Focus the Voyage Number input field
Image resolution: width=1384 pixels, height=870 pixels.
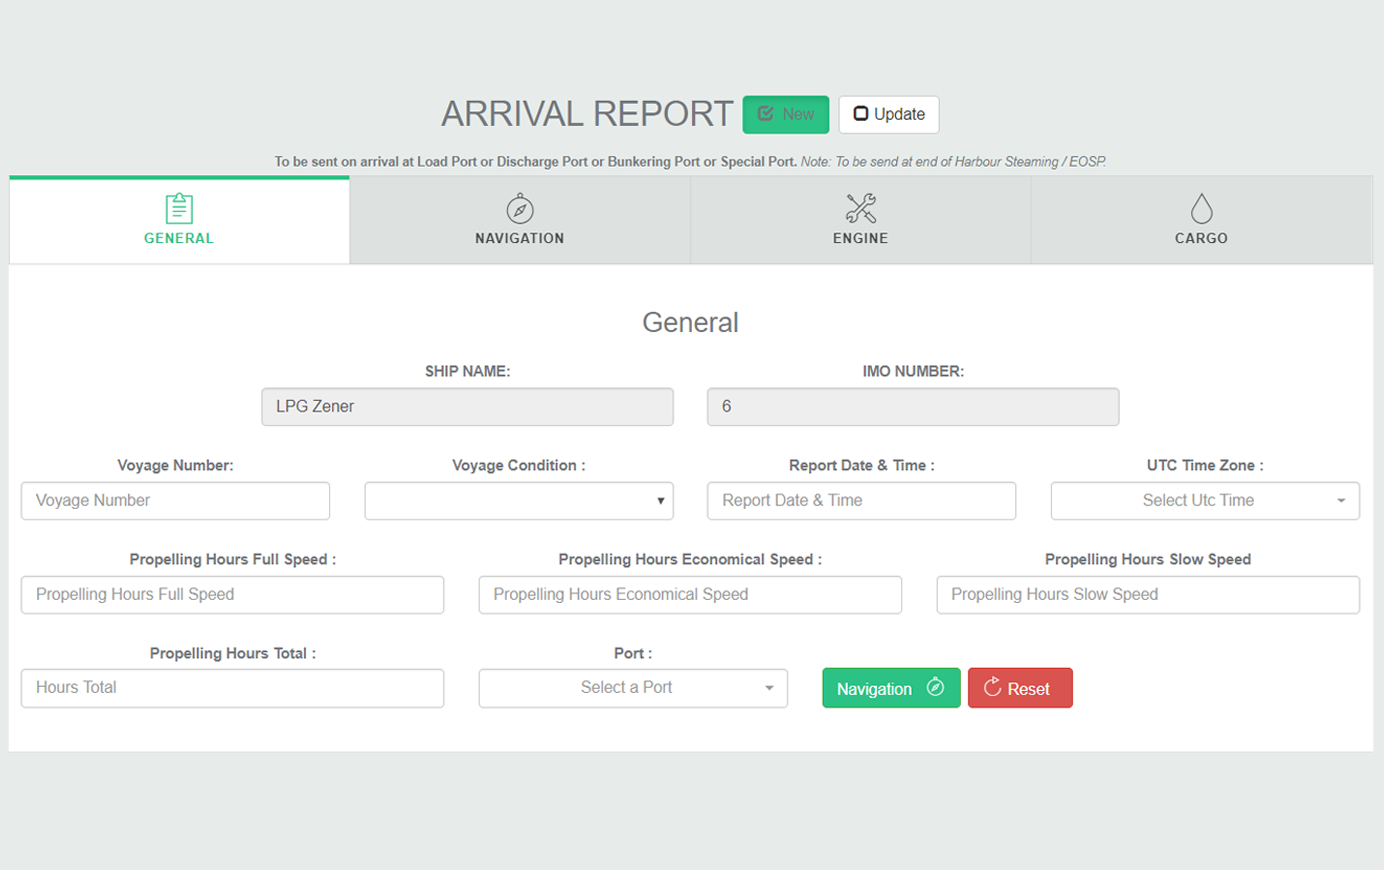tap(175, 501)
